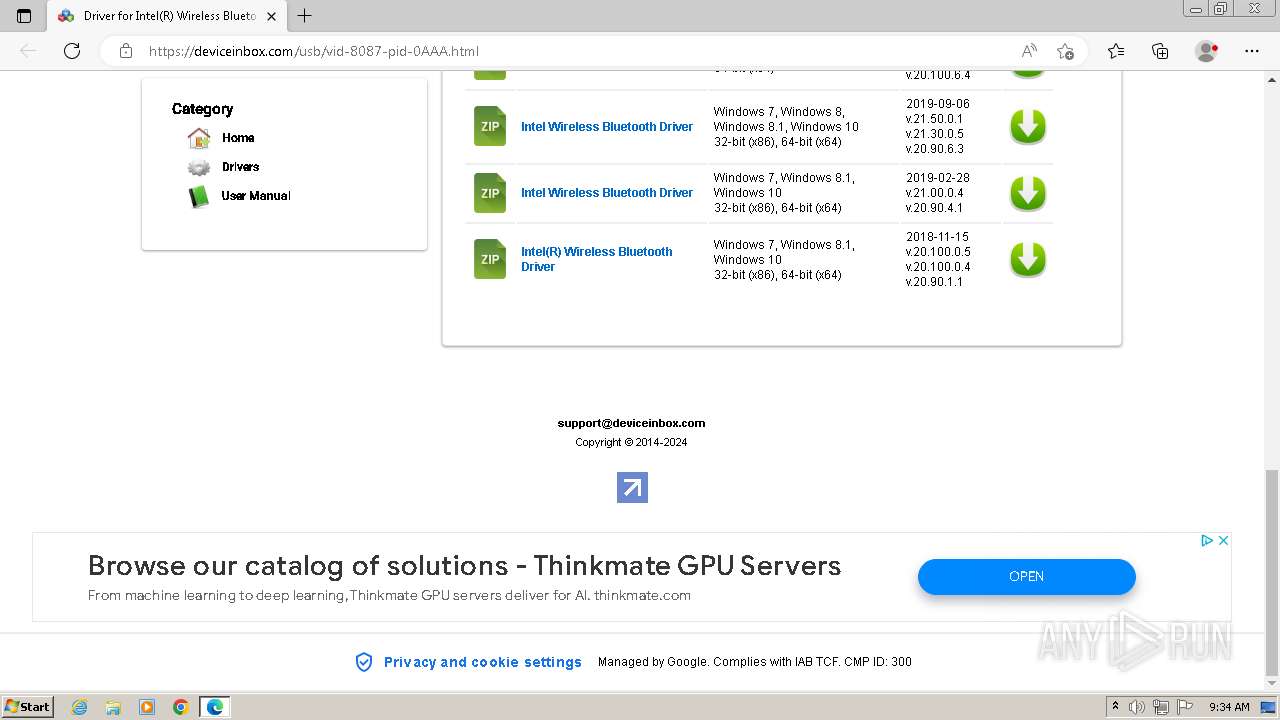
Task: Download the 2019-02-28 driver via green arrow
Action: click(x=1027, y=193)
